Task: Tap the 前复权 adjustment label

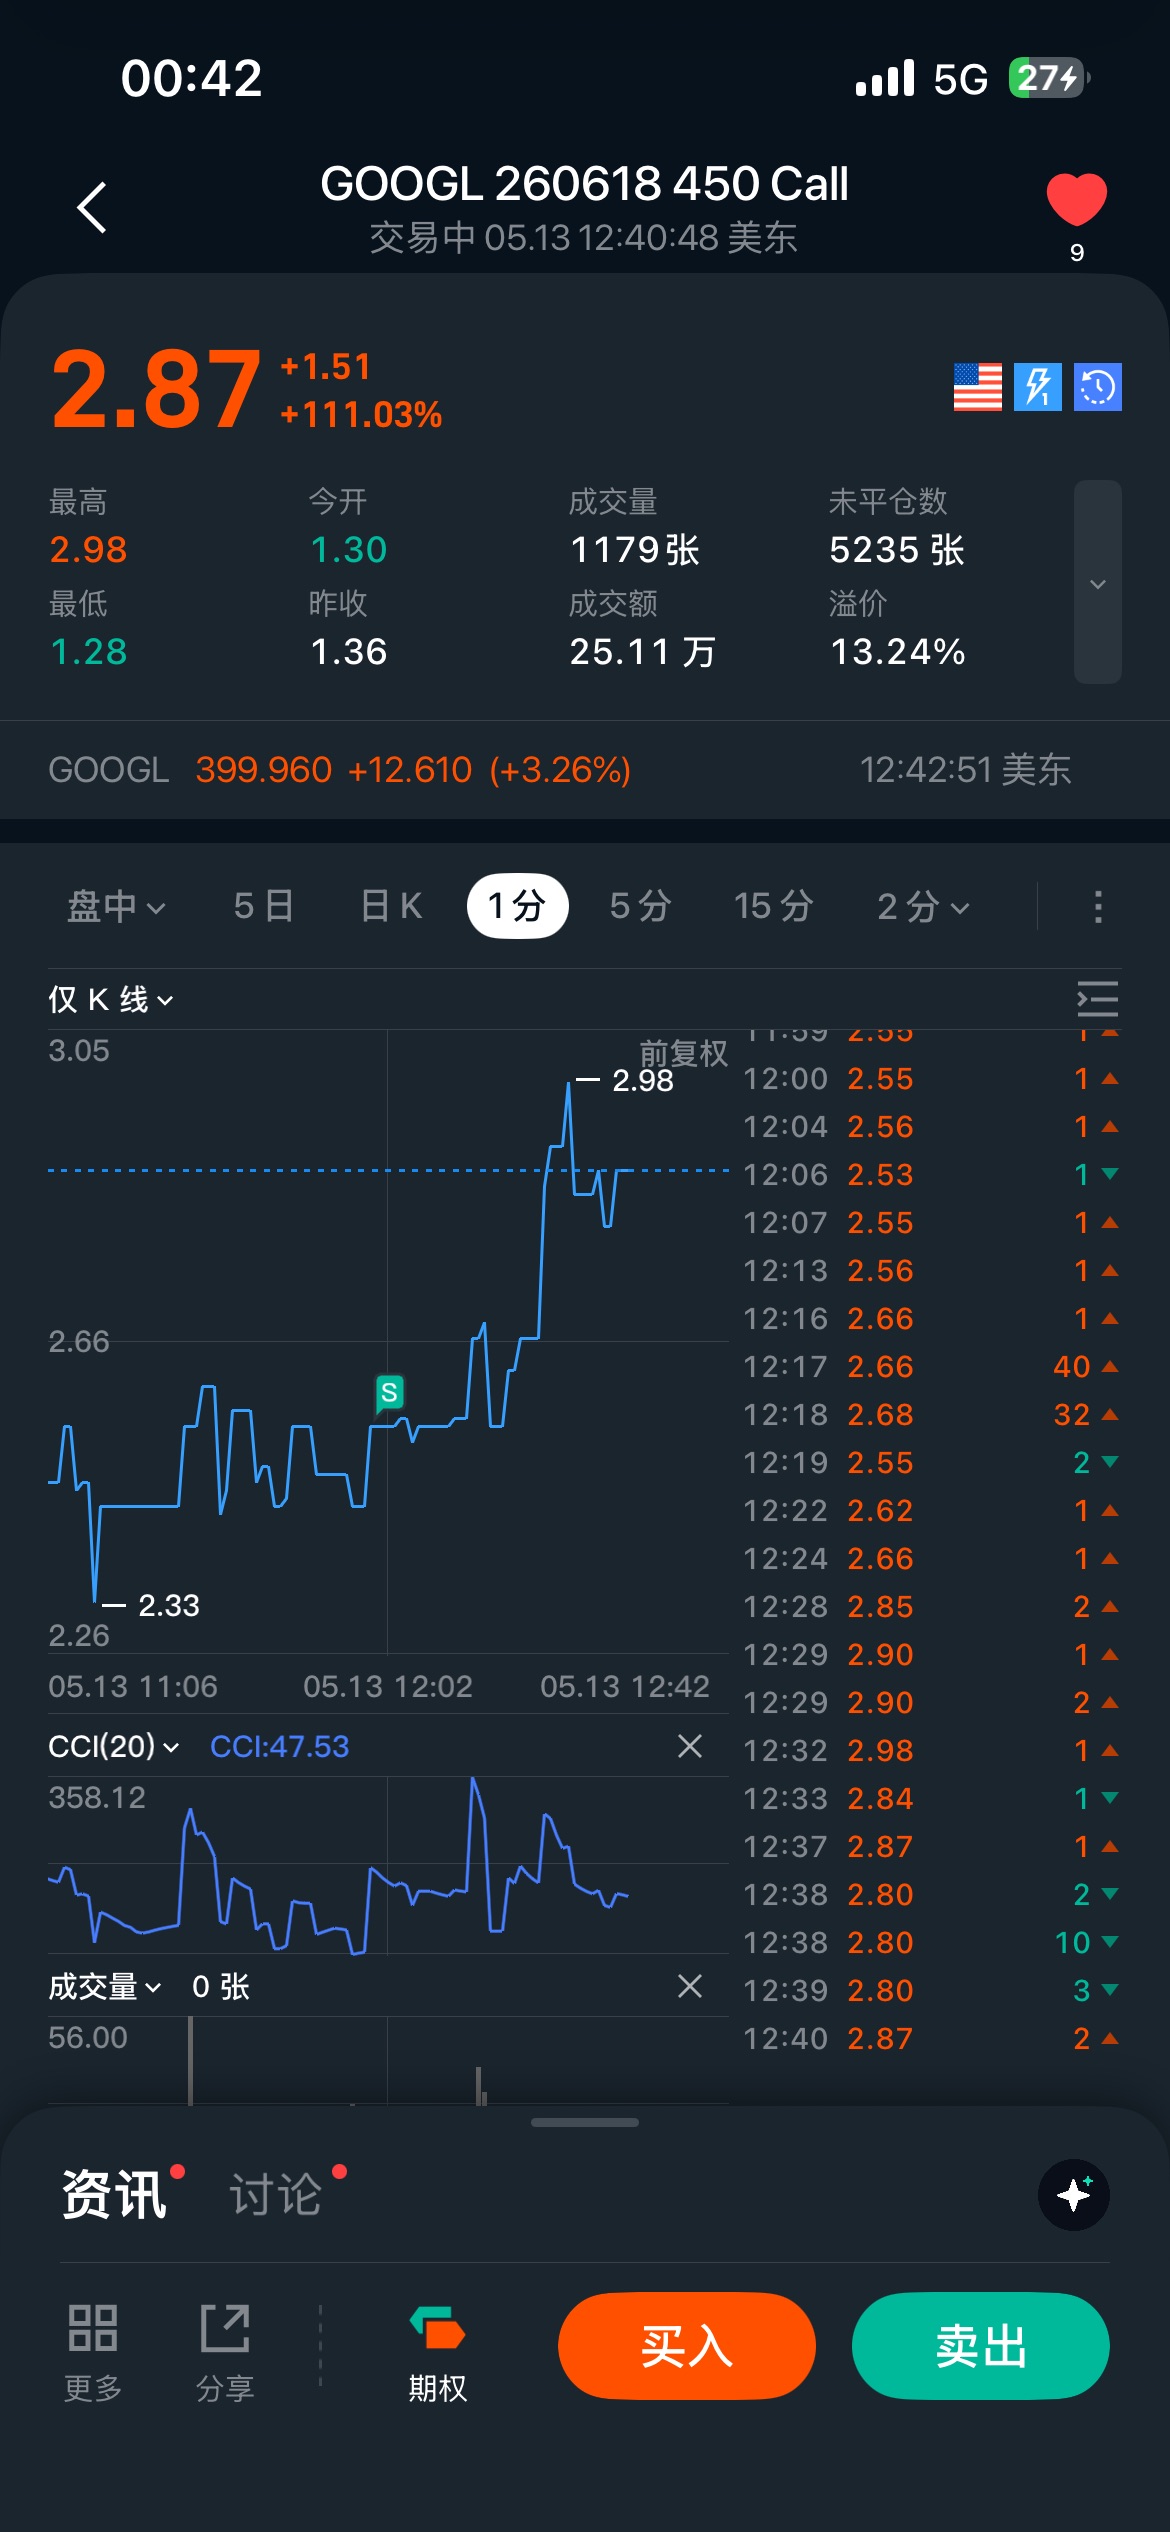Action: point(684,1053)
